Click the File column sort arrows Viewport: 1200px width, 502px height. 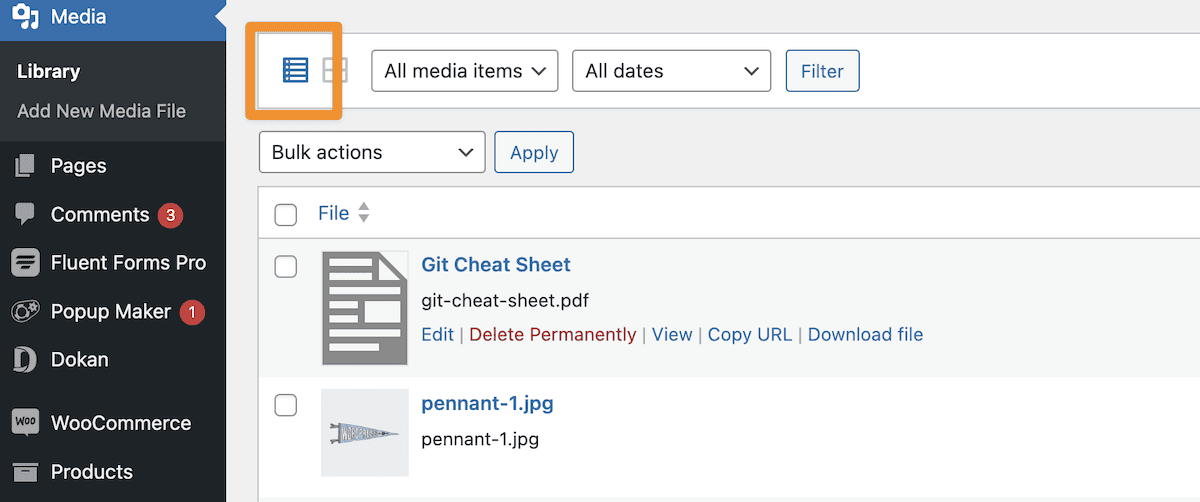[364, 213]
